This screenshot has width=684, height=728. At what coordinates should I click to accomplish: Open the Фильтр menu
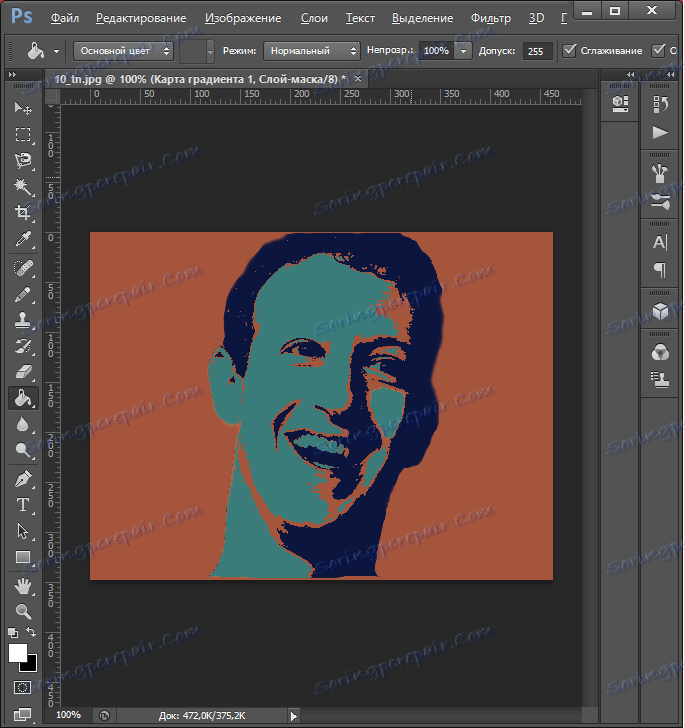point(491,18)
